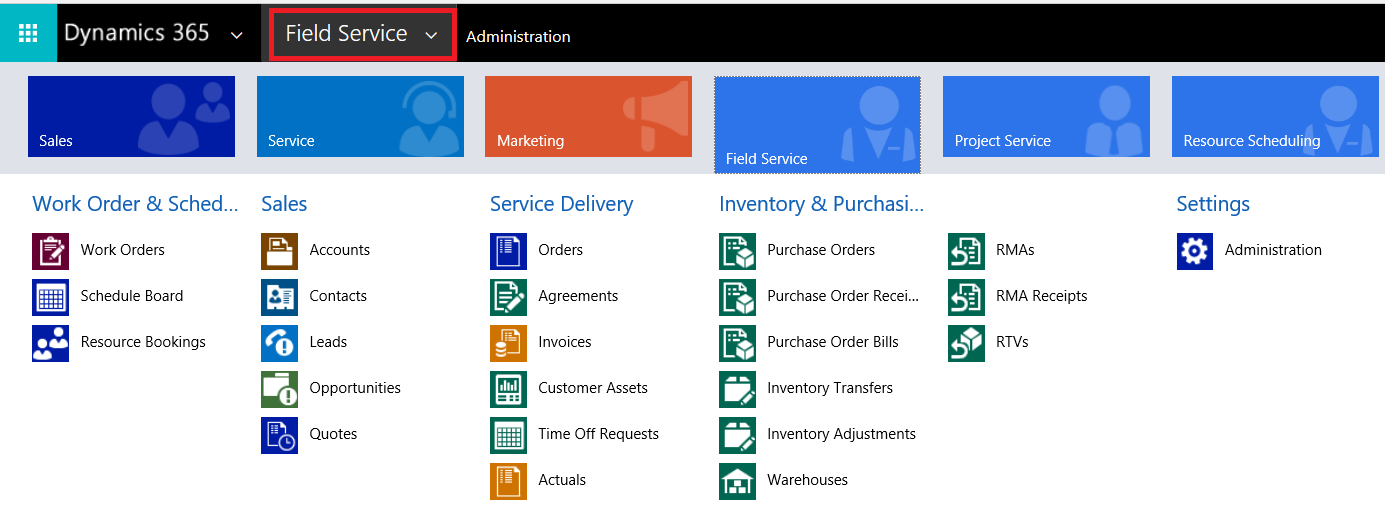This screenshot has width=1385, height=525.
Task: Open the Agreements link
Action: coord(578,296)
